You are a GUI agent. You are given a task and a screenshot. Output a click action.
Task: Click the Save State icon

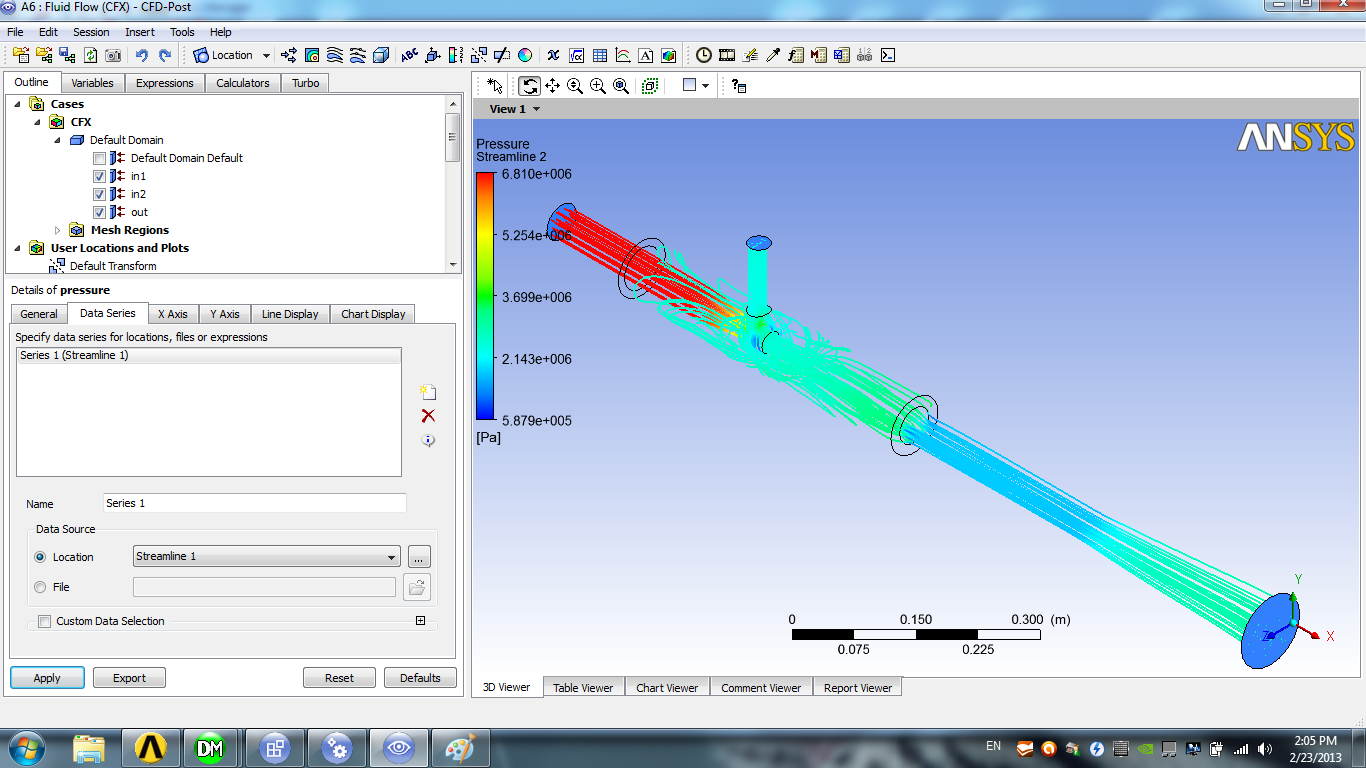(67, 55)
